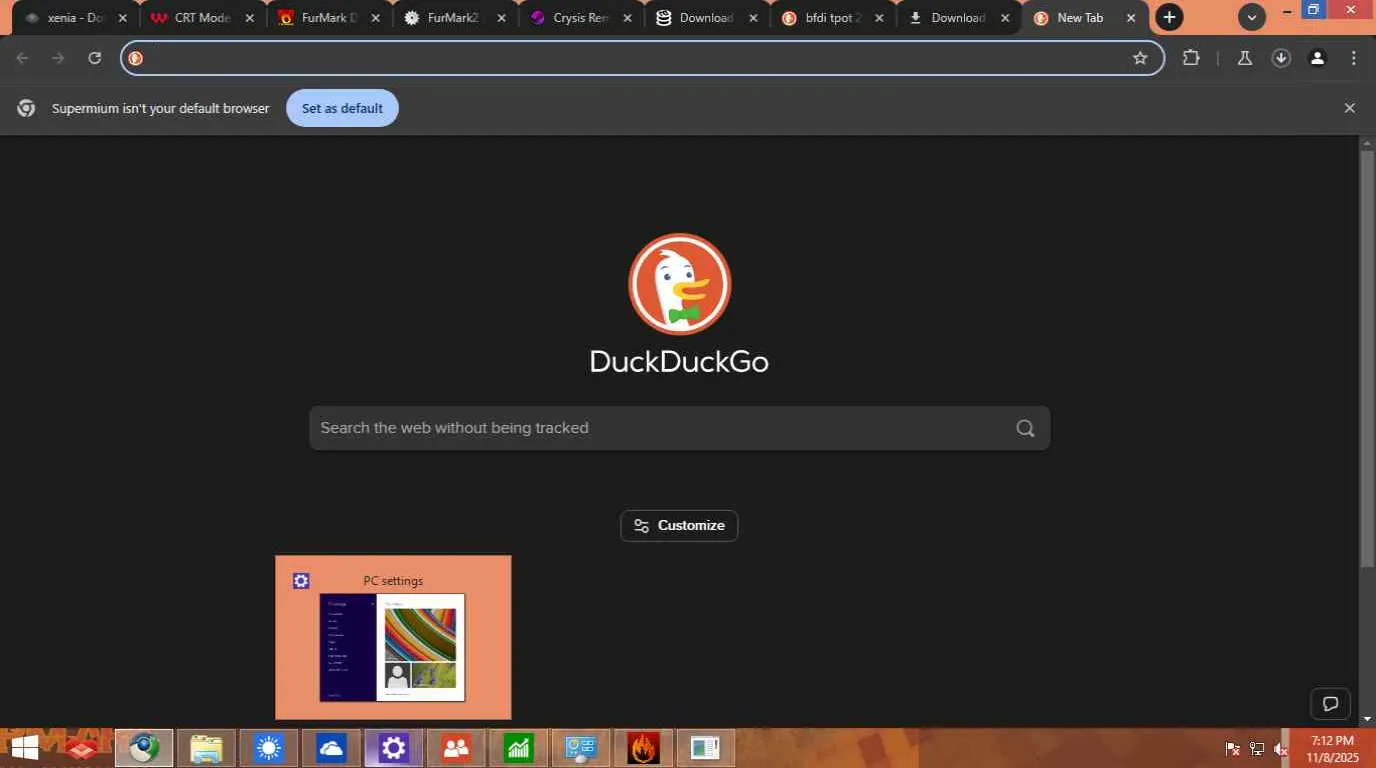Click the "Supermium isn't your default browser" message
The height and width of the screenshot is (768, 1376).
[161, 108]
